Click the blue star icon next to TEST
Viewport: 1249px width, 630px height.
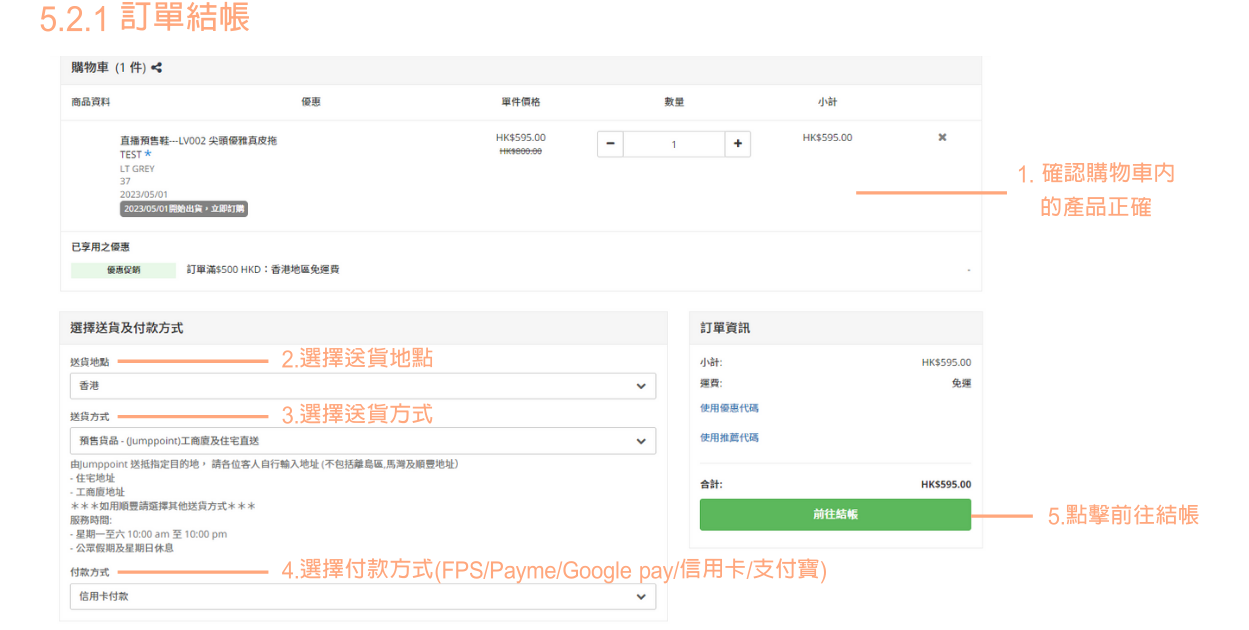point(148,155)
